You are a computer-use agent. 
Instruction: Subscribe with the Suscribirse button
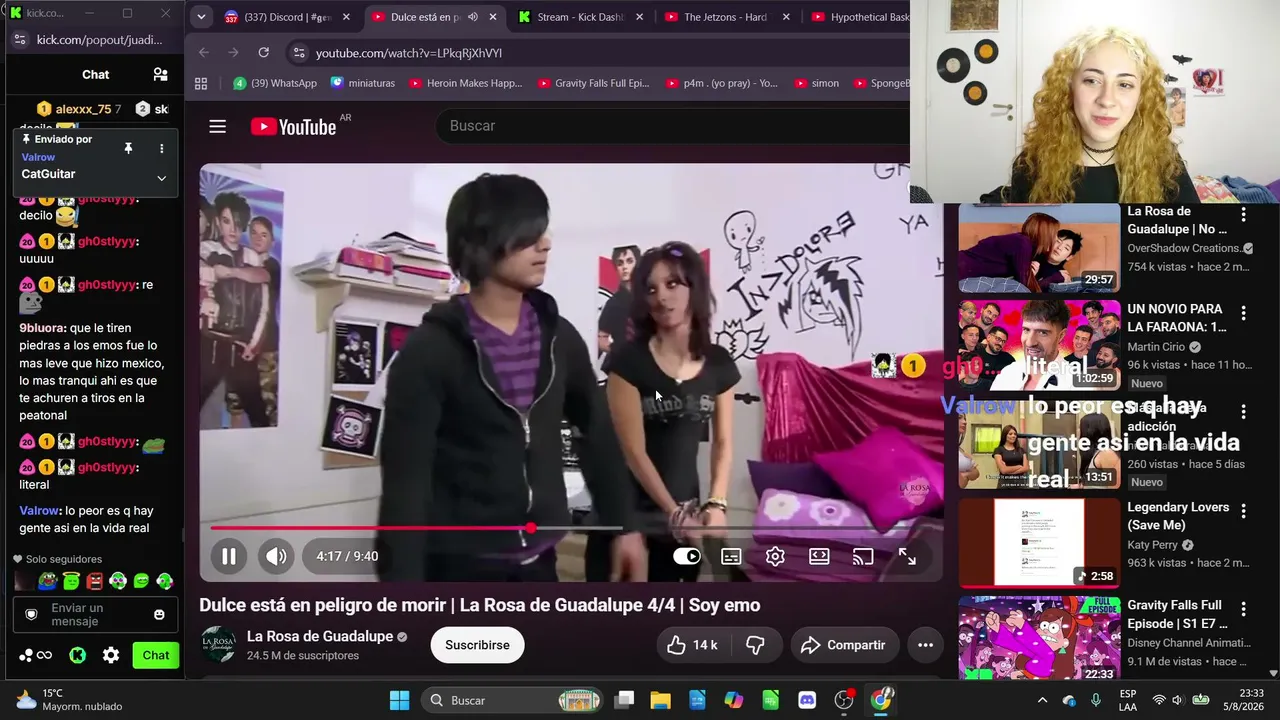tap(477, 645)
